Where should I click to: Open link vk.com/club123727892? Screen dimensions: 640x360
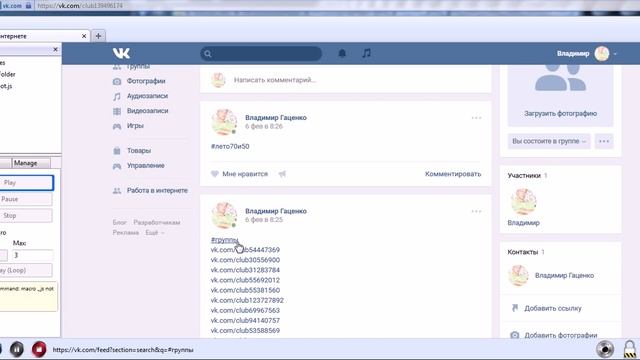pyautogui.click(x=247, y=300)
